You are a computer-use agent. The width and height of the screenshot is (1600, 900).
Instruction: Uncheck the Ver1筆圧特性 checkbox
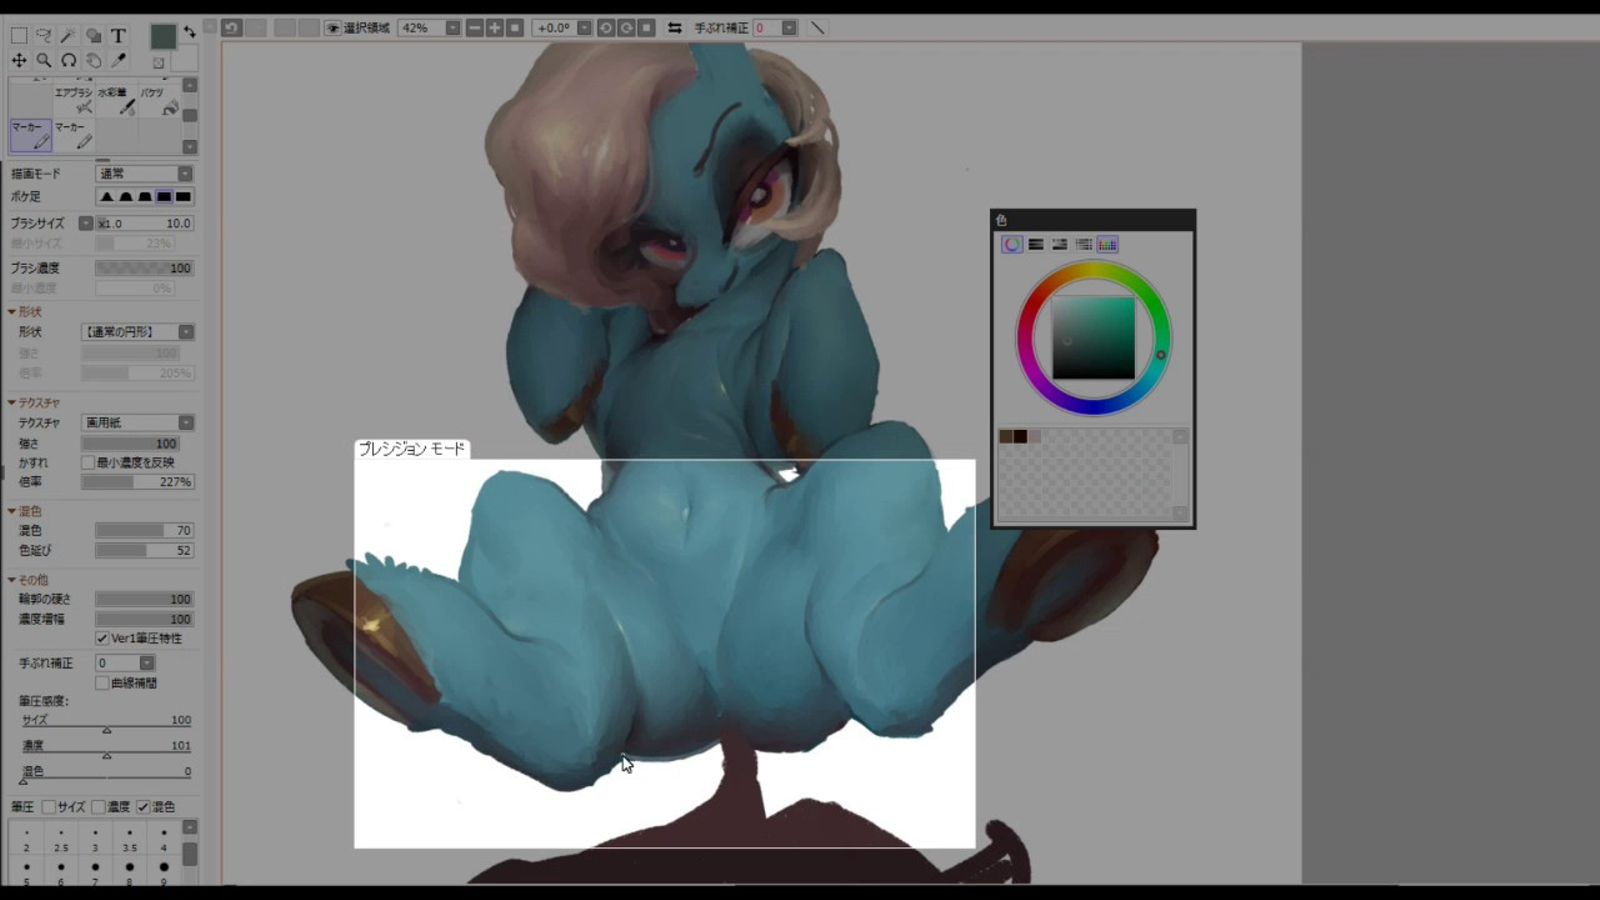pos(102,638)
